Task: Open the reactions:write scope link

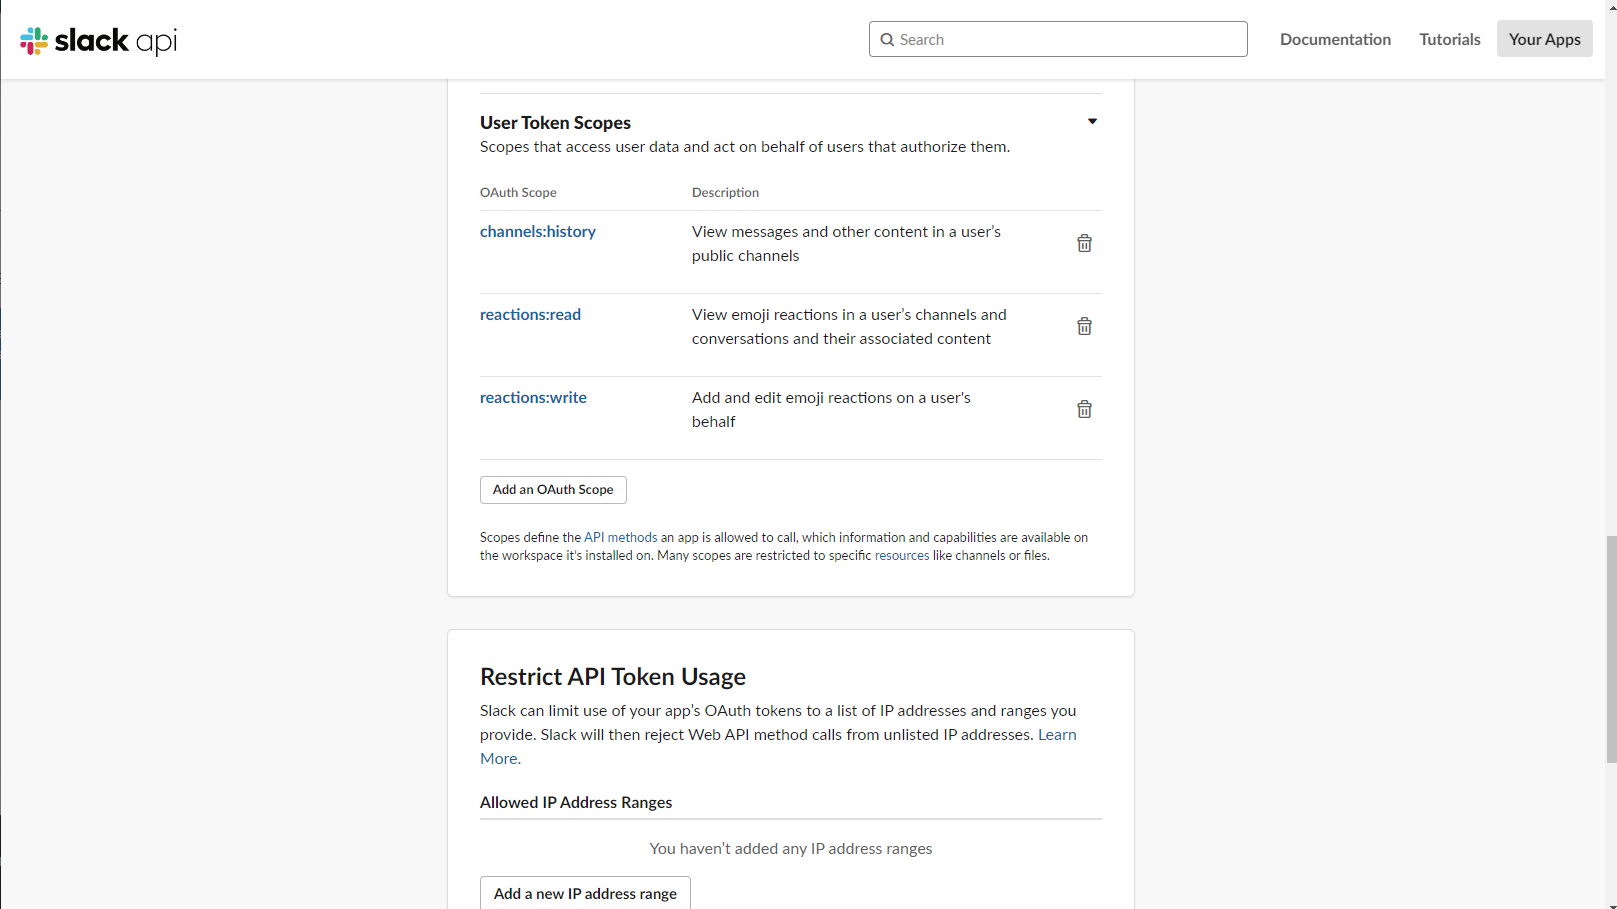Action: click(533, 397)
